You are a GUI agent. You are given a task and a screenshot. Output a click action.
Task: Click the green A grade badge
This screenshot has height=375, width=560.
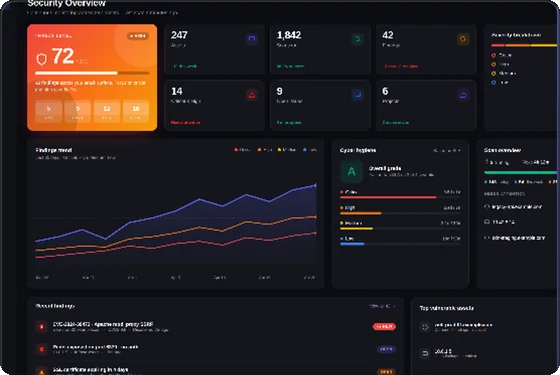(x=351, y=171)
